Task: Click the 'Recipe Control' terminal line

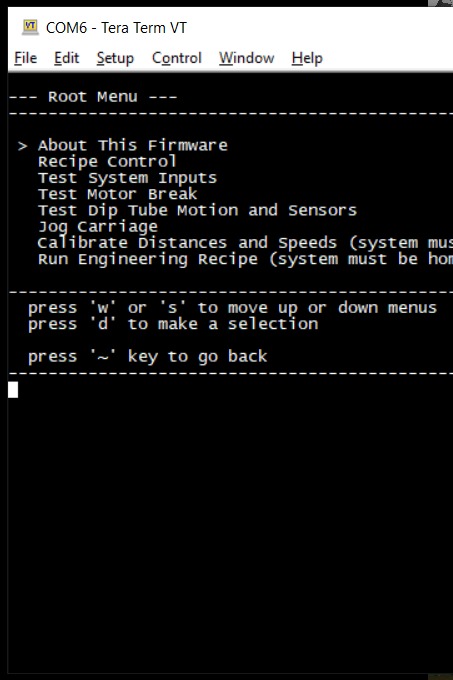Action: click(107, 162)
